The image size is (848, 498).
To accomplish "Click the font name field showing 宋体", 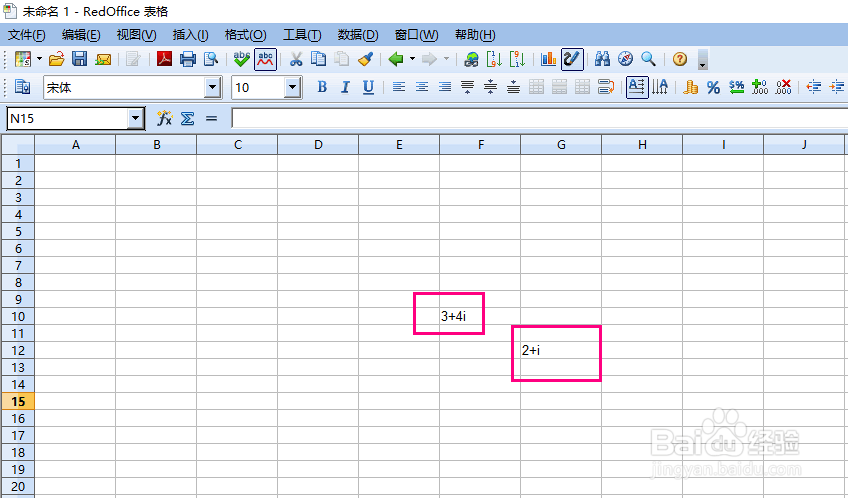I will (124, 87).
